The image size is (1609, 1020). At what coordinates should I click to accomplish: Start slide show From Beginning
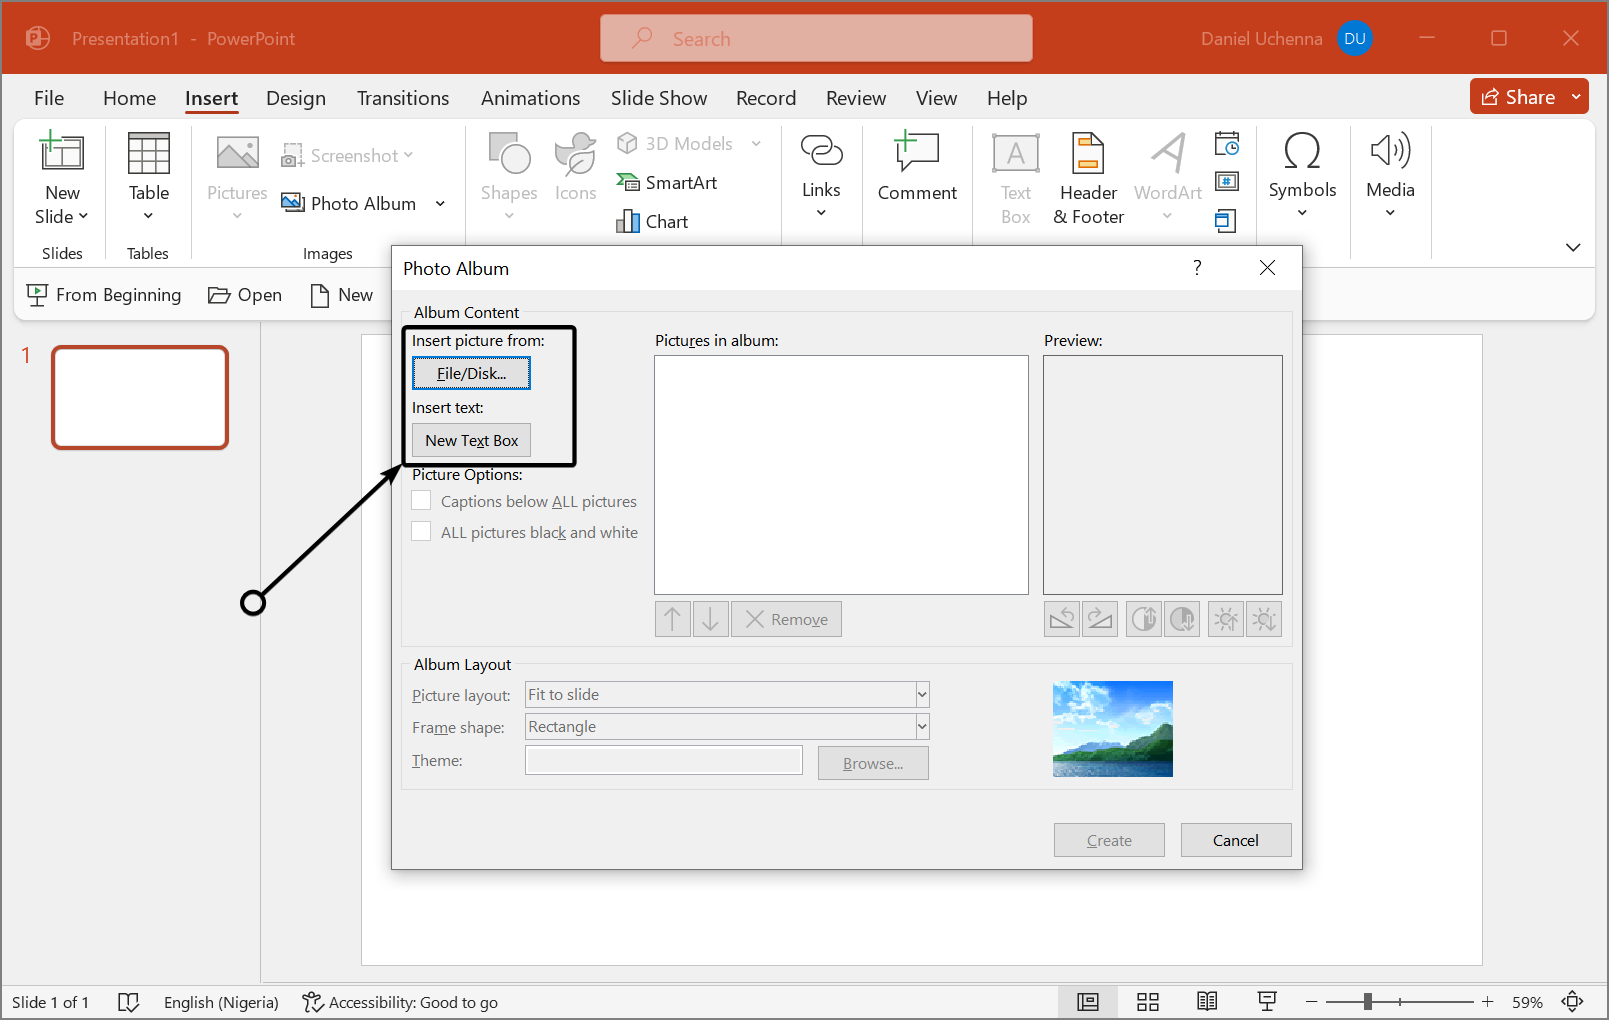(x=104, y=295)
